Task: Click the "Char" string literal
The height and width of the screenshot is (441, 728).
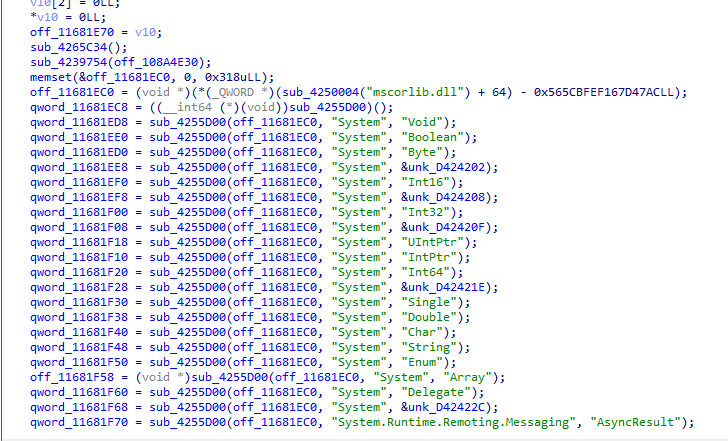Action: click(x=422, y=332)
